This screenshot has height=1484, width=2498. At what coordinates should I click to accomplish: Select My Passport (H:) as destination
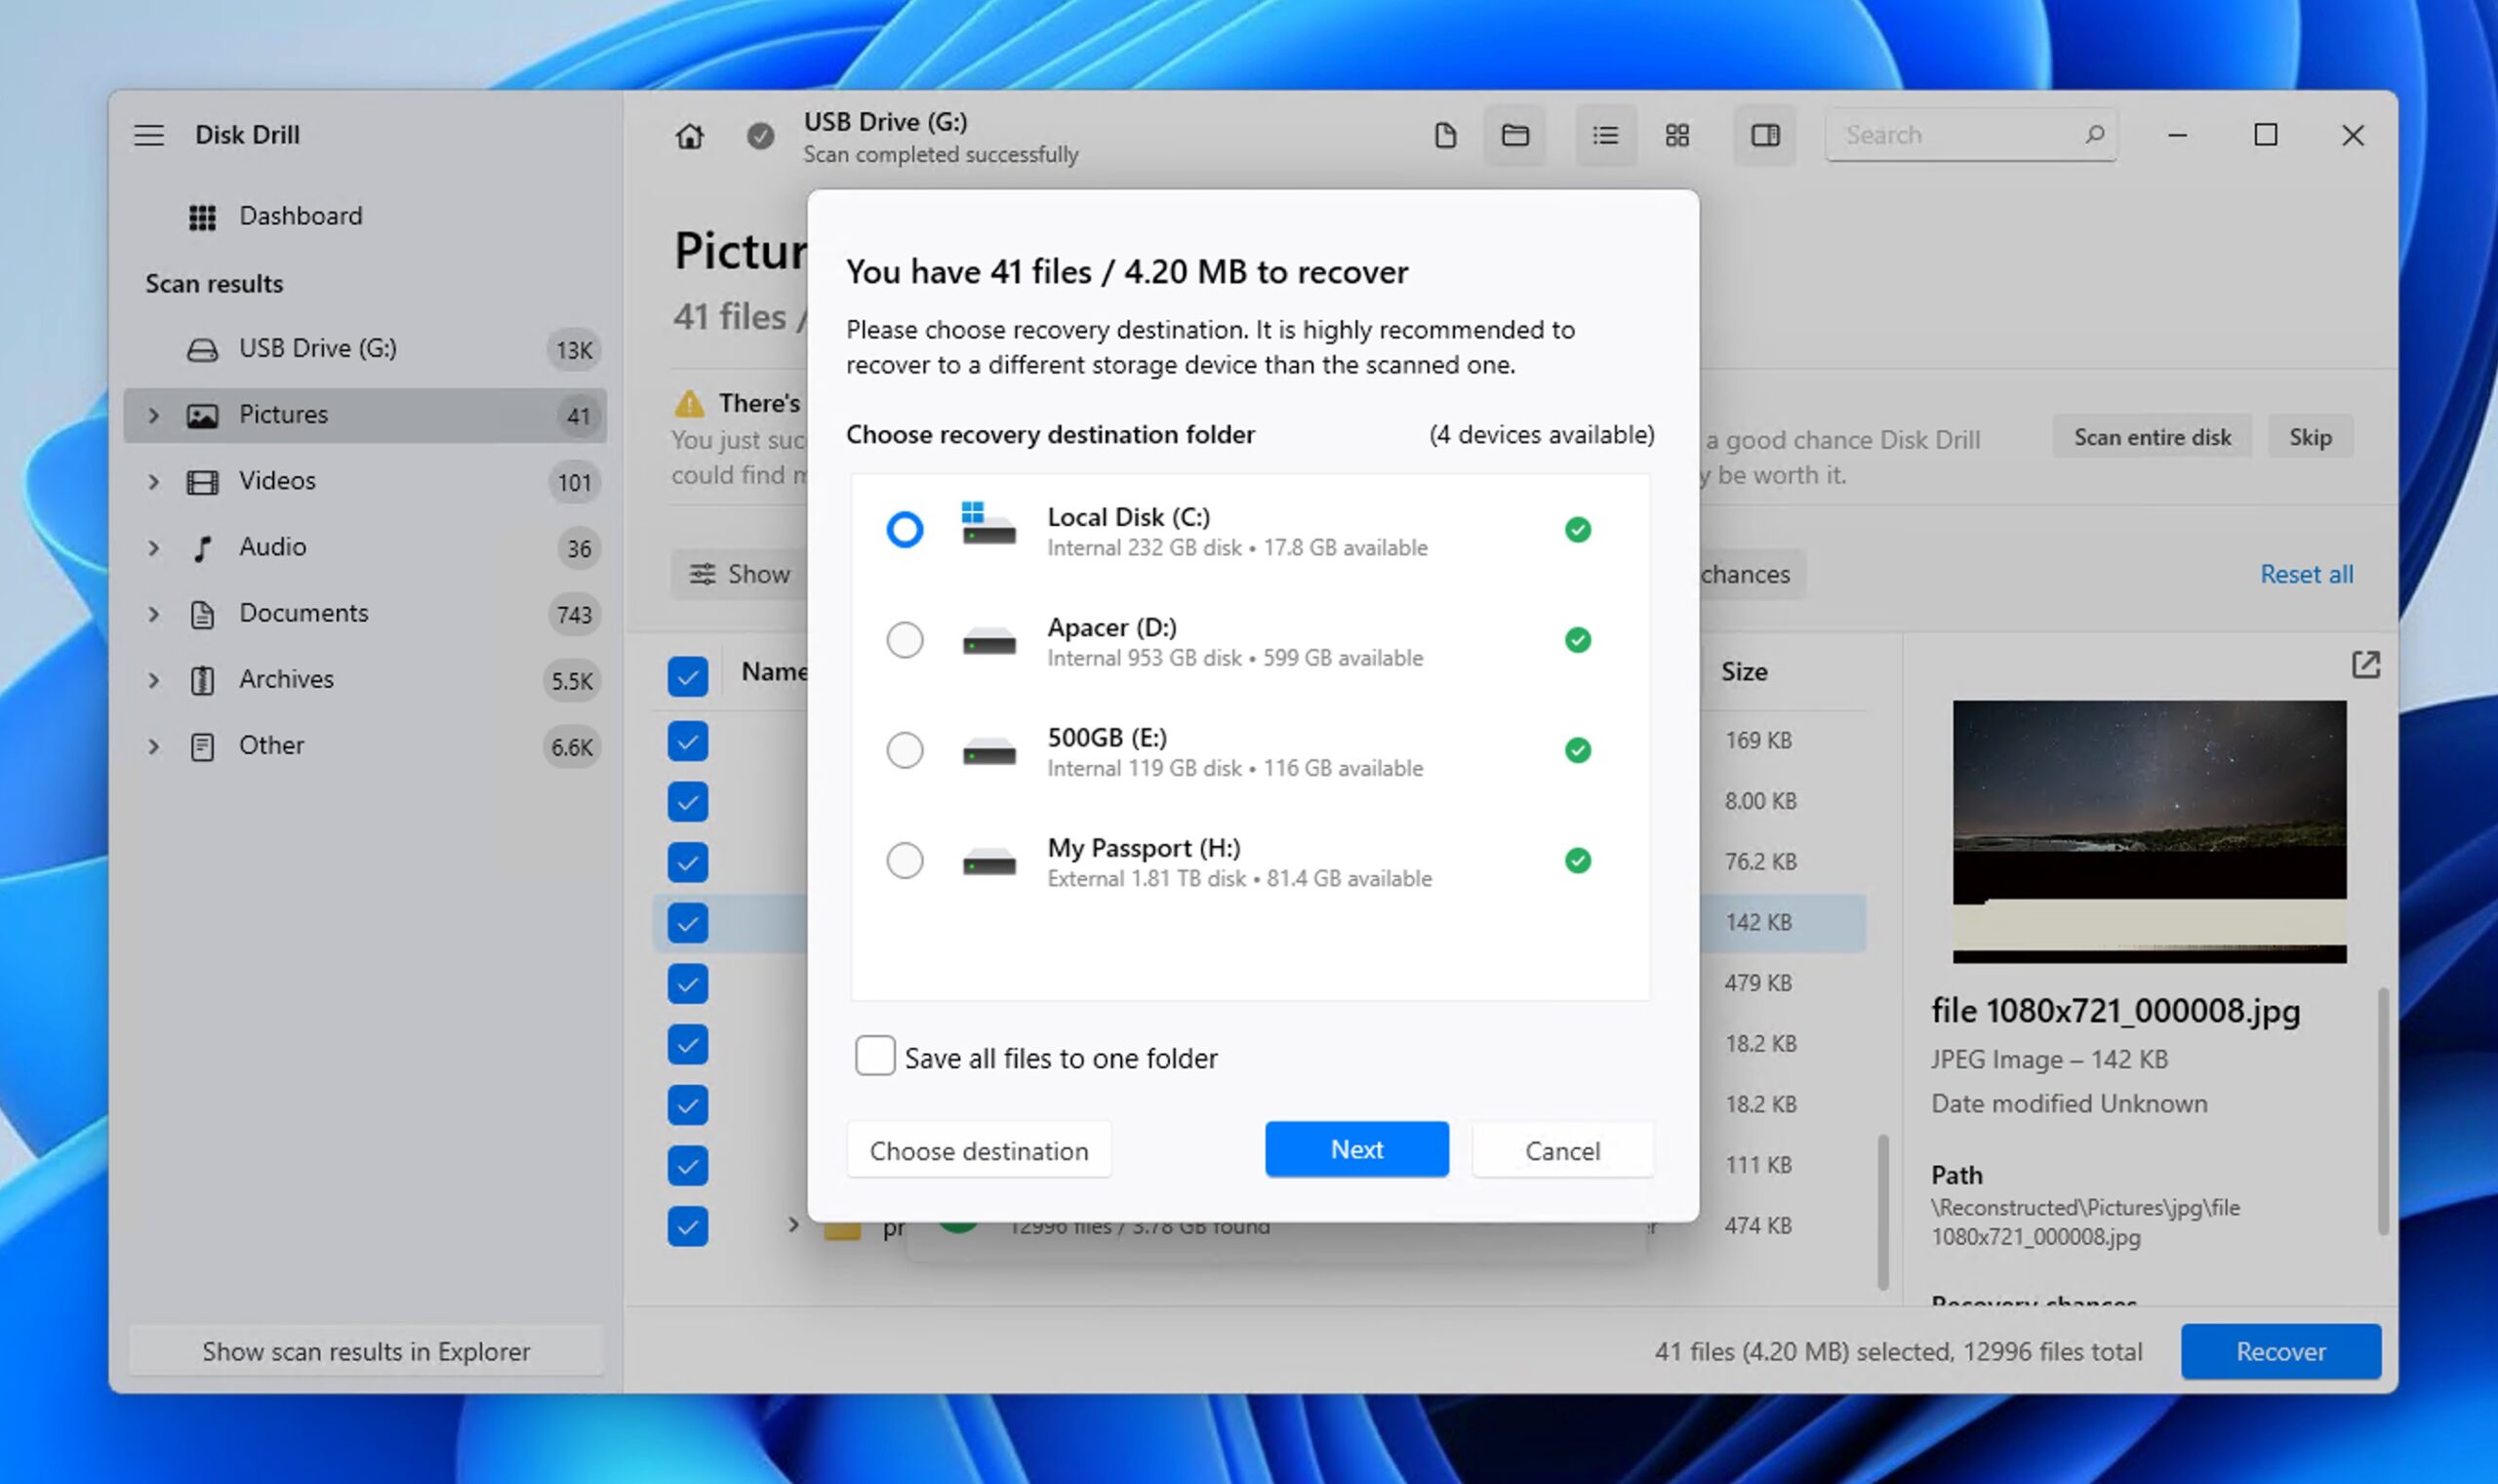(x=904, y=861)
